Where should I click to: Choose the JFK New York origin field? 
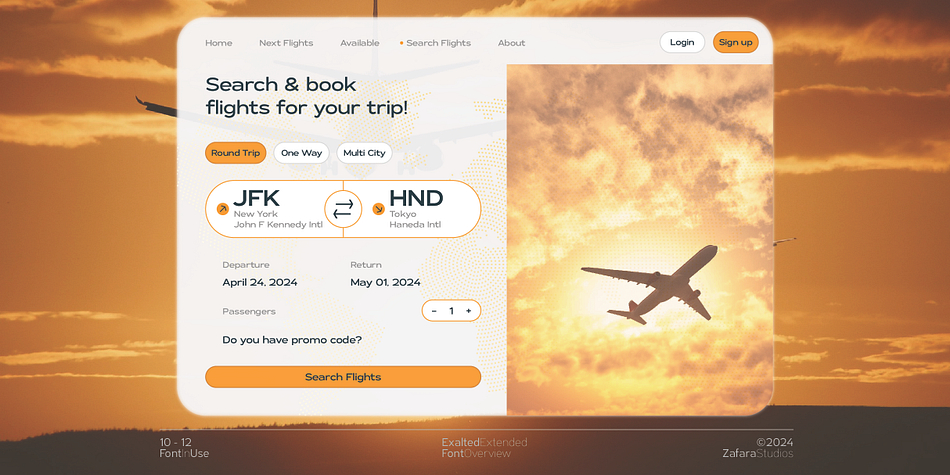click(x=274, y=209)
